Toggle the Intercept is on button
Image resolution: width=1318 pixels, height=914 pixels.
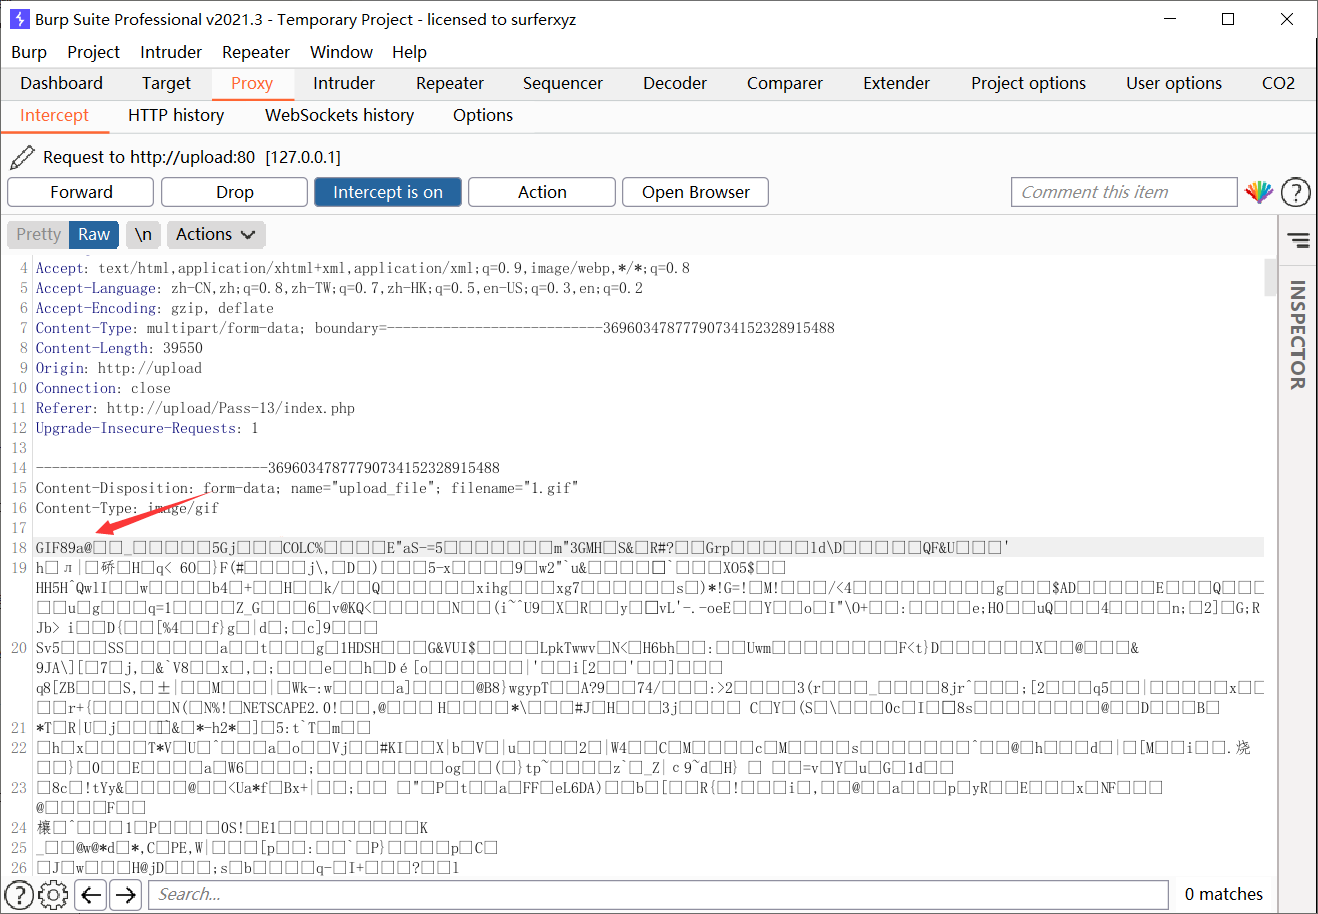tap(388, 192)
